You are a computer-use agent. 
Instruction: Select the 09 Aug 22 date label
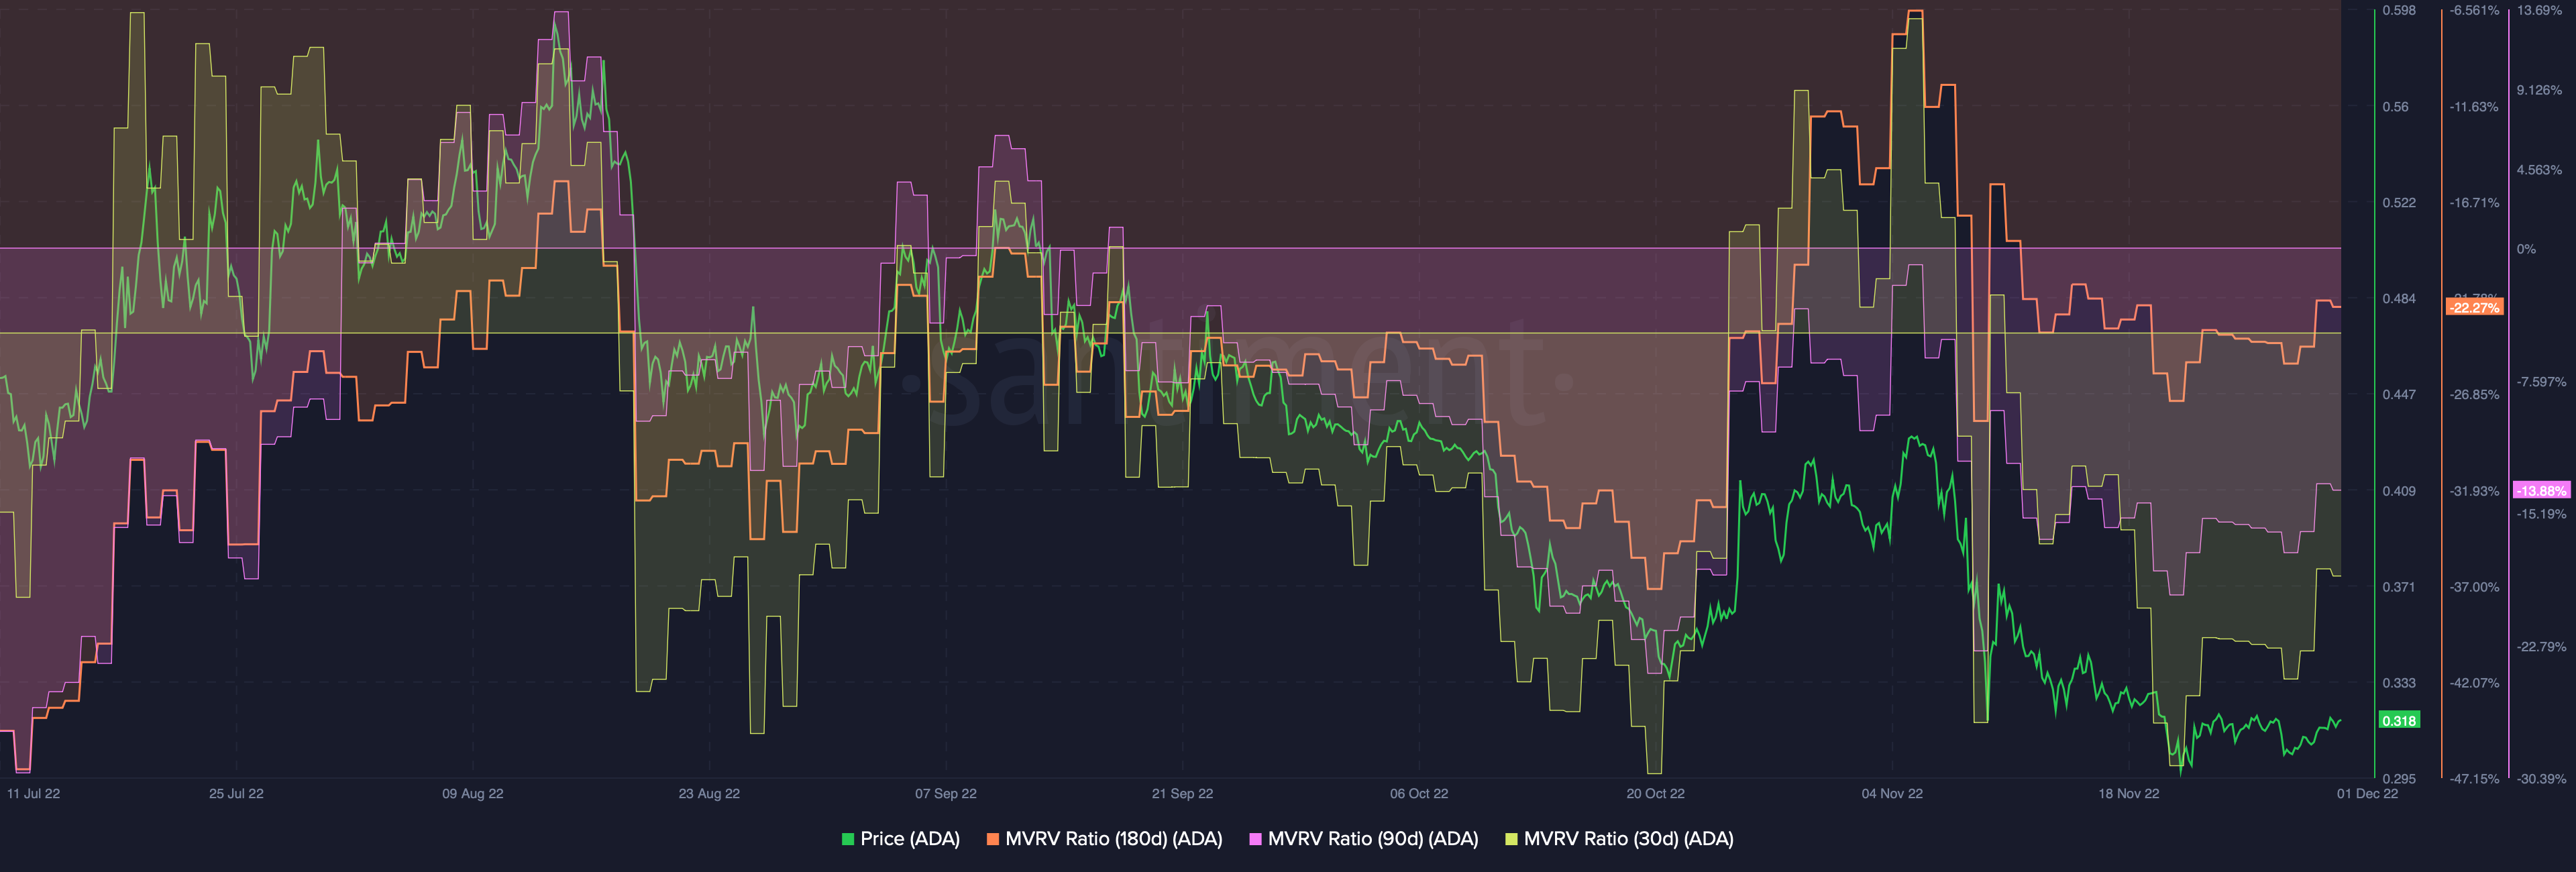tap(473, 794)
